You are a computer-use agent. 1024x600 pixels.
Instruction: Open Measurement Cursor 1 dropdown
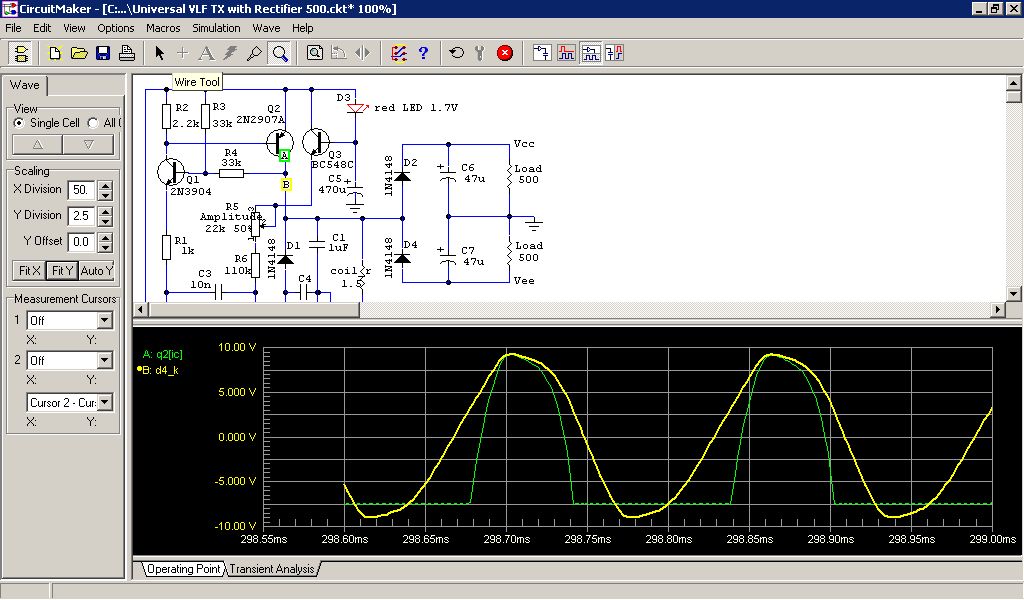104,321
